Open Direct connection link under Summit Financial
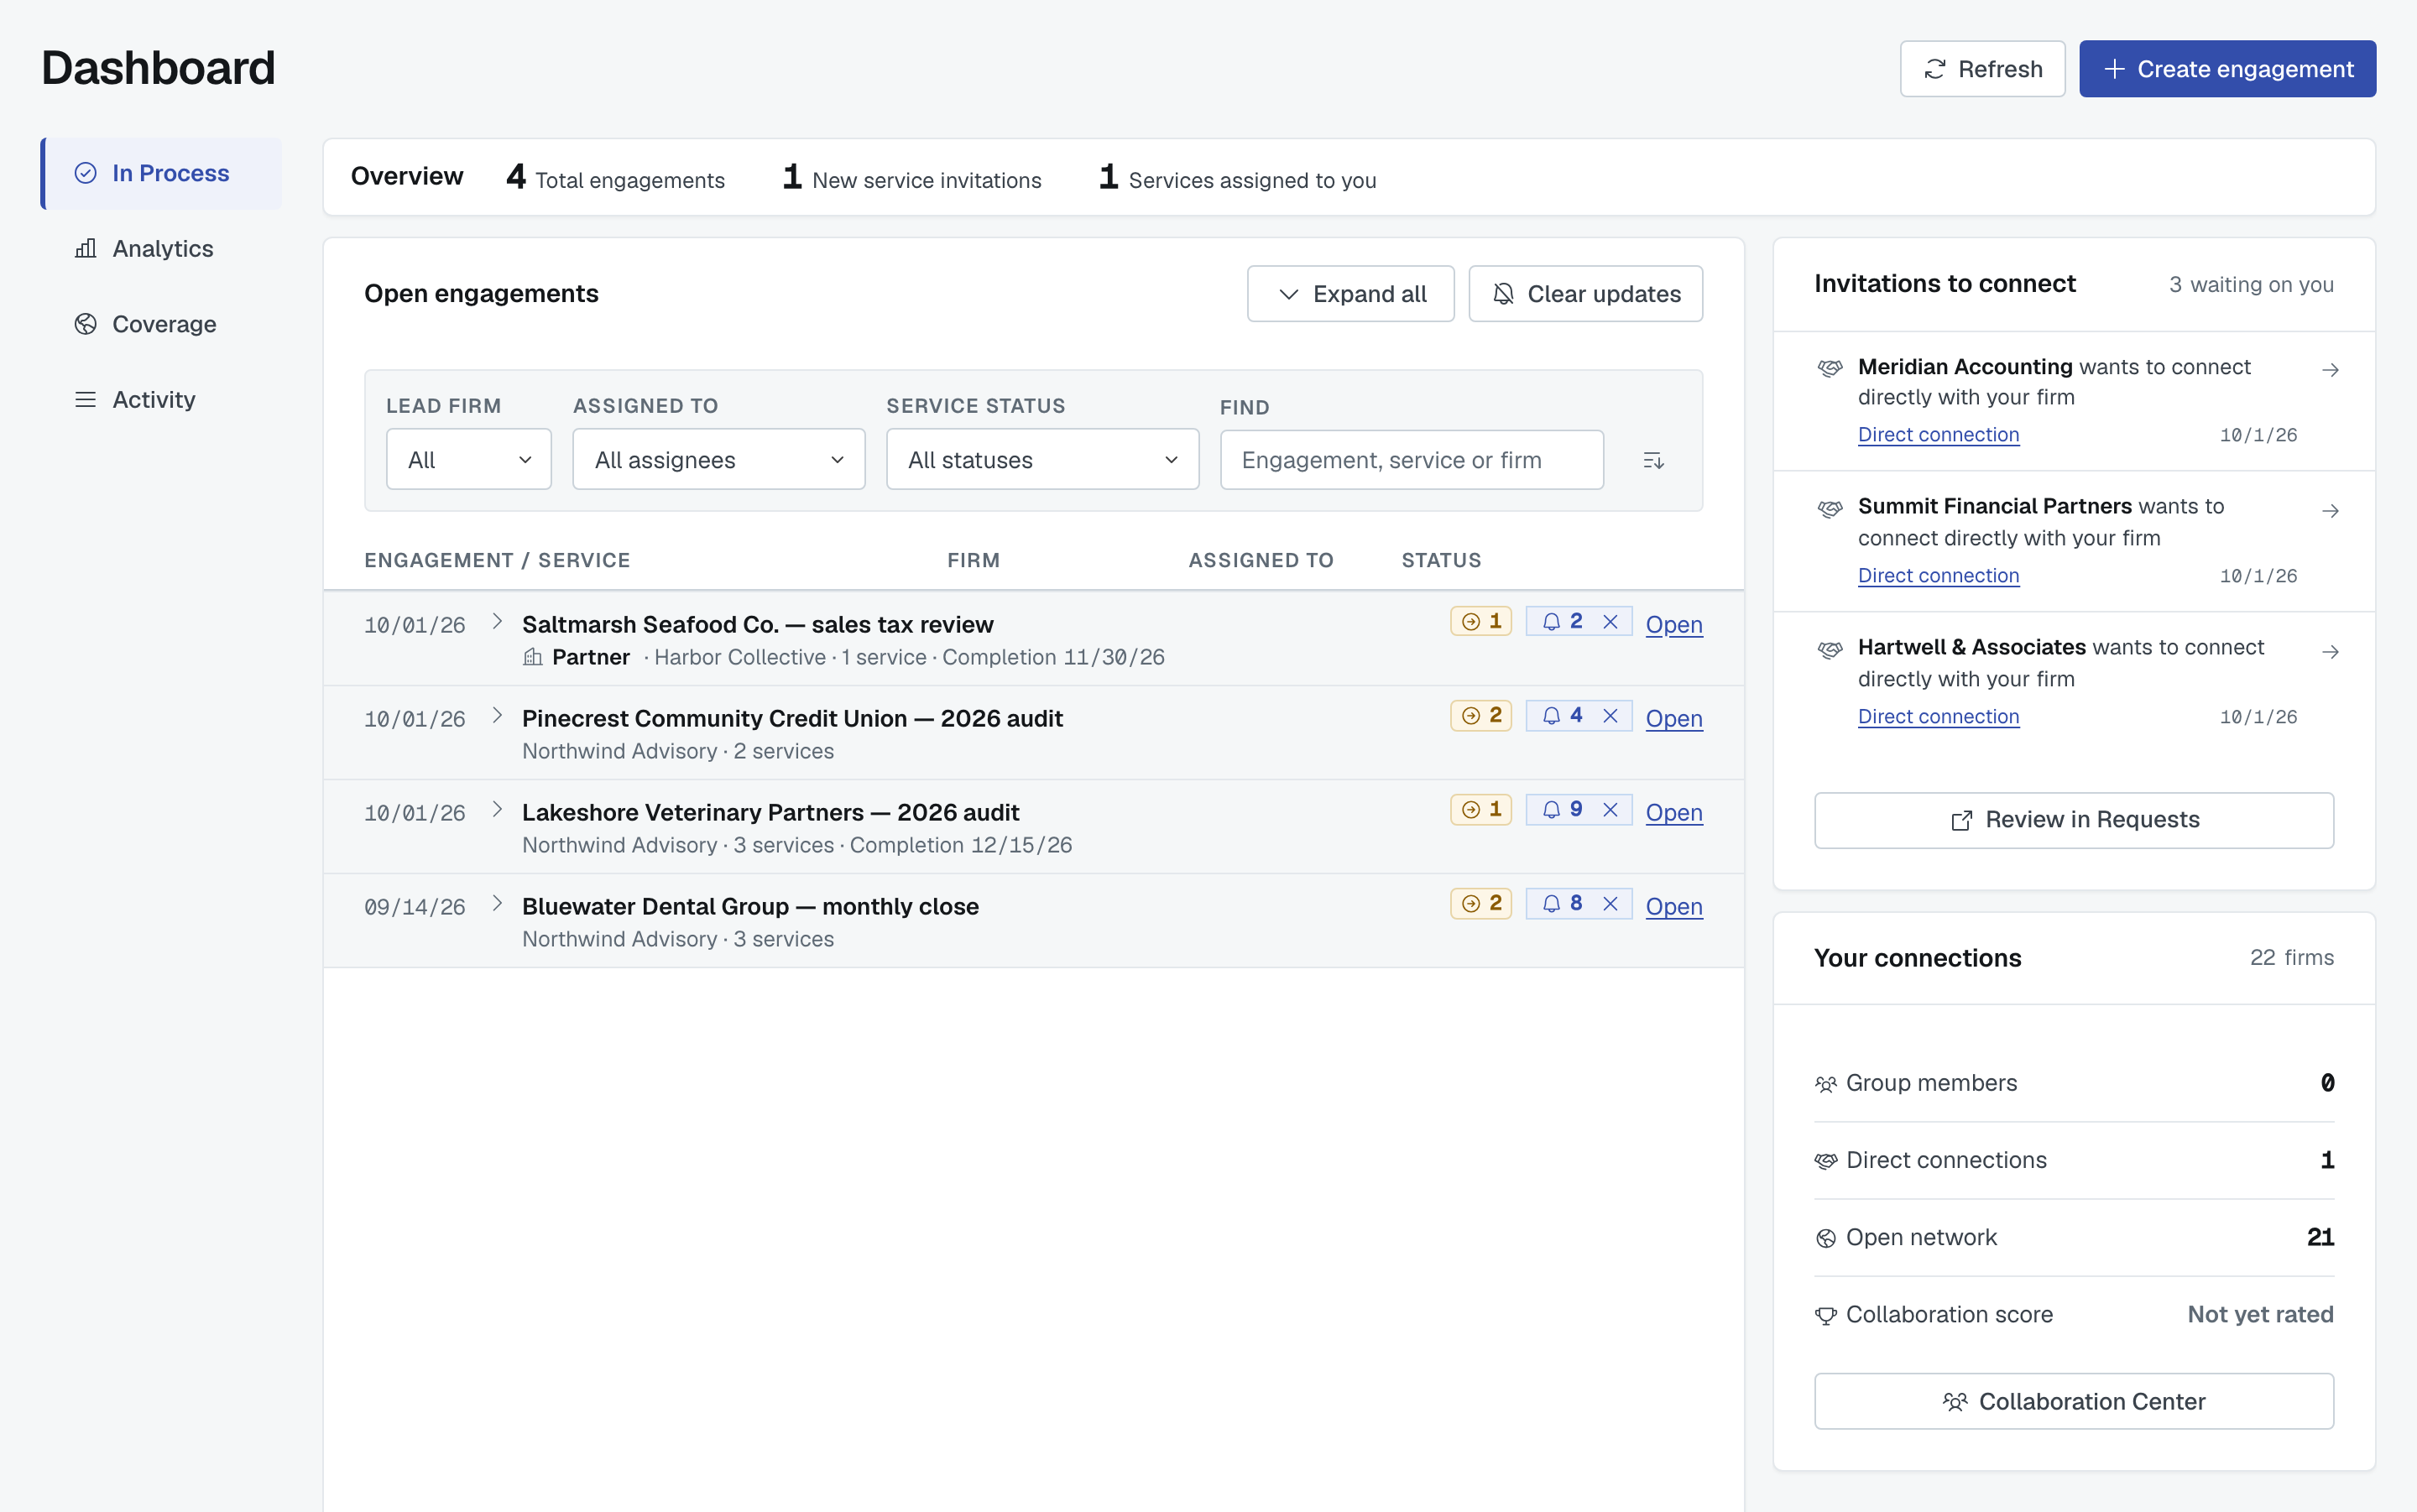This screenshot has width=2417, height=1512. pyautogui.click(x=1938, y=576)
